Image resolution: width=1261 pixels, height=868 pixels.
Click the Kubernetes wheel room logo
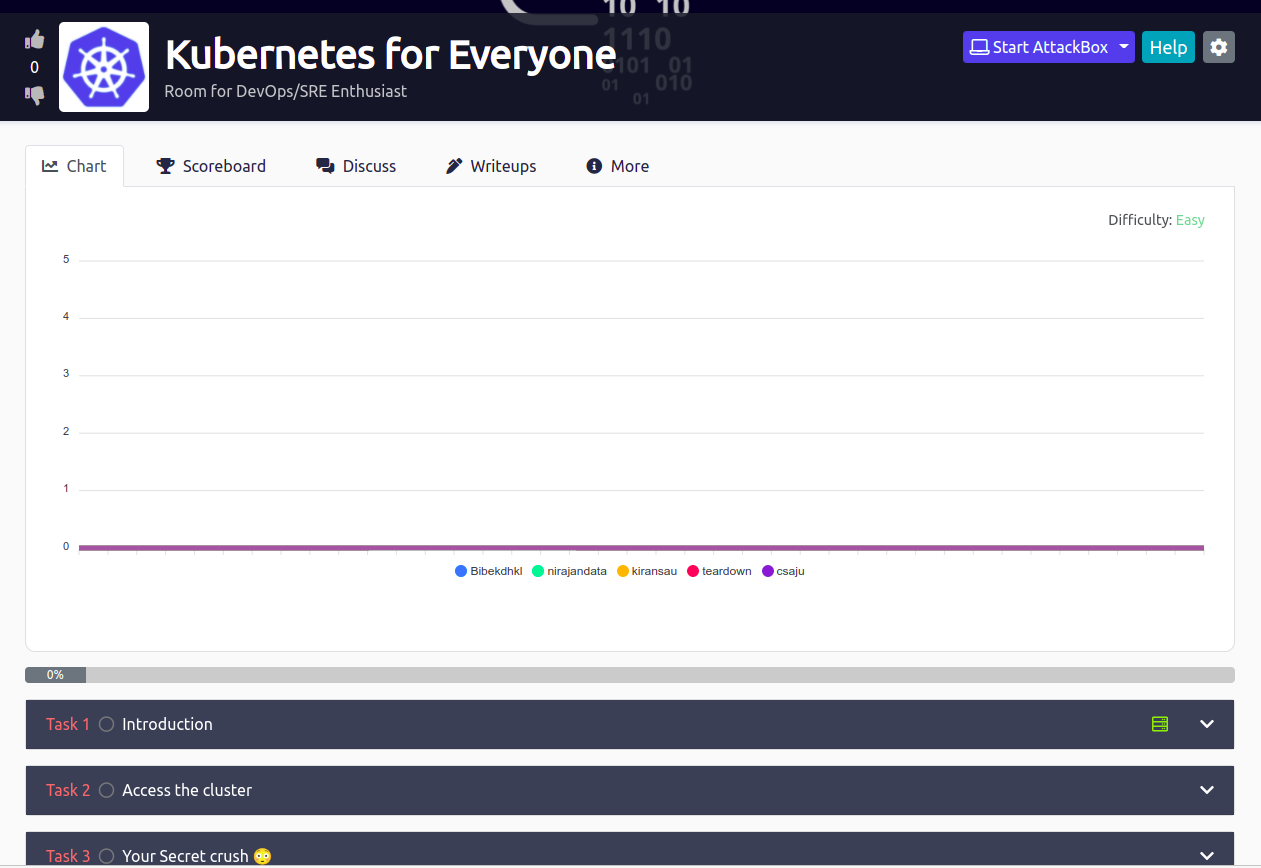104,67
